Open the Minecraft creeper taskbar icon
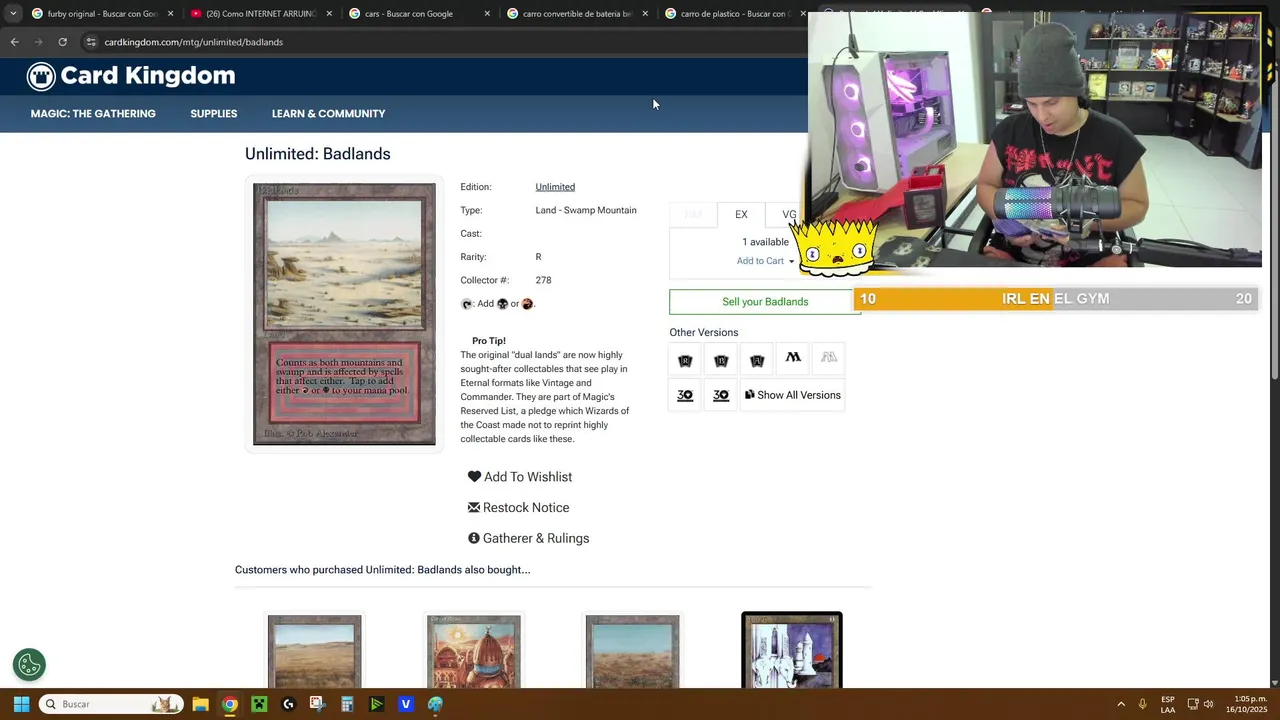The height and width of the screenshot is (720, 1280). 259,704
